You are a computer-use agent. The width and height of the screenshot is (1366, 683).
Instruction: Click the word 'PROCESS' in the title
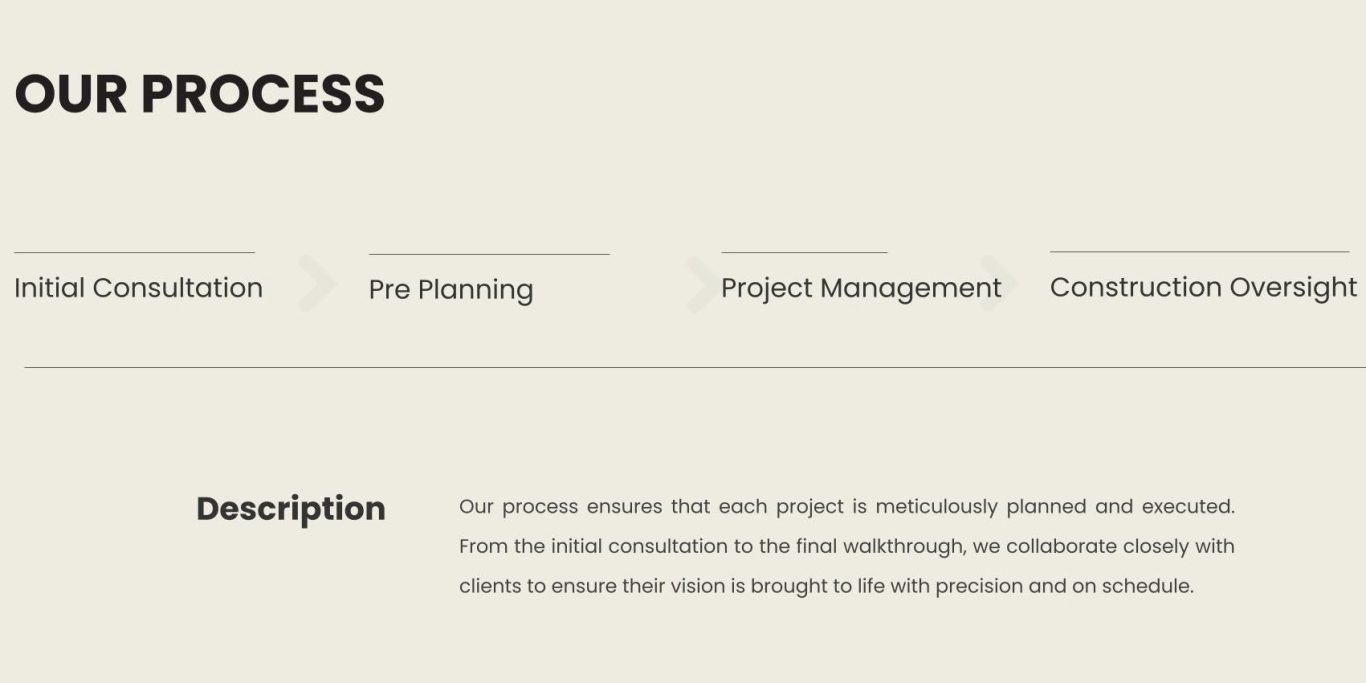click(x=263, y=94)
